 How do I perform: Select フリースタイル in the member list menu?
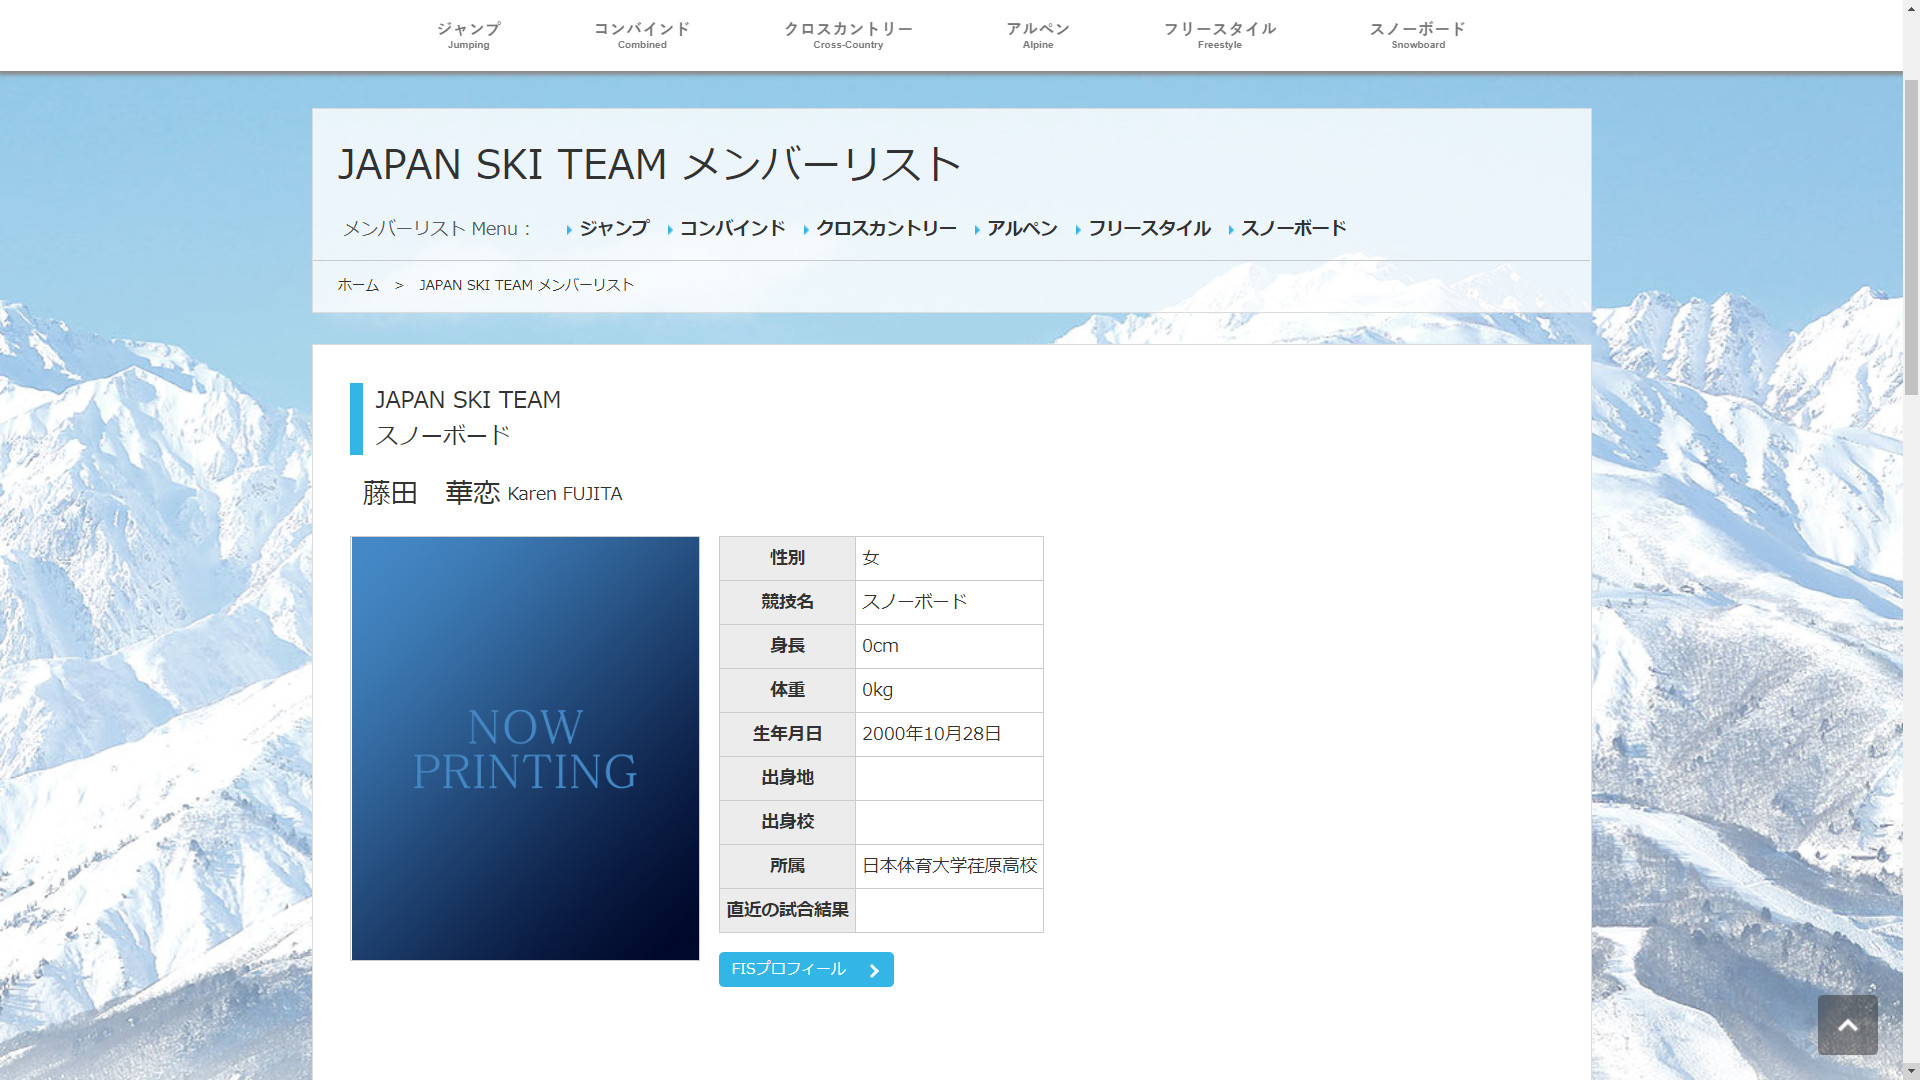1149,228
